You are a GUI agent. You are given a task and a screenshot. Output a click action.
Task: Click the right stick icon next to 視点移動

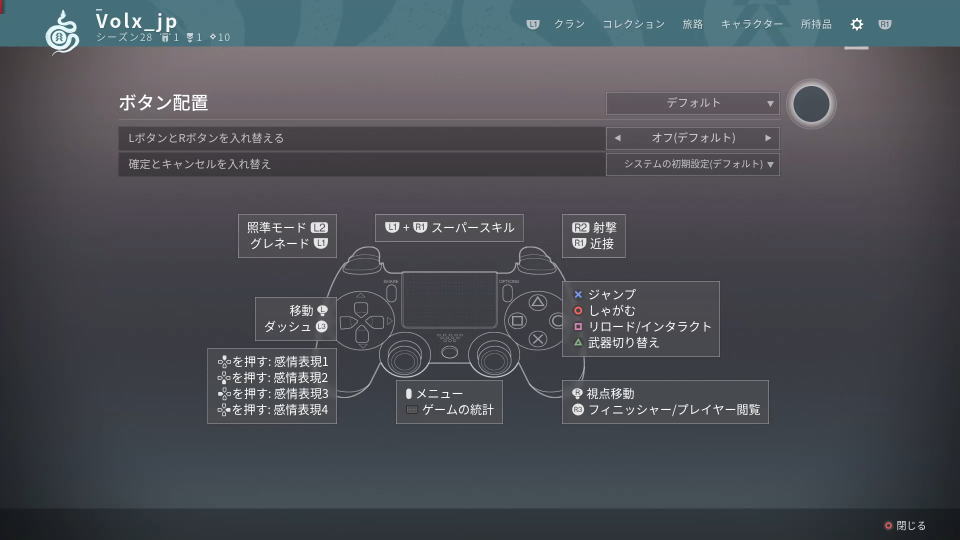(x=577, y=394)
